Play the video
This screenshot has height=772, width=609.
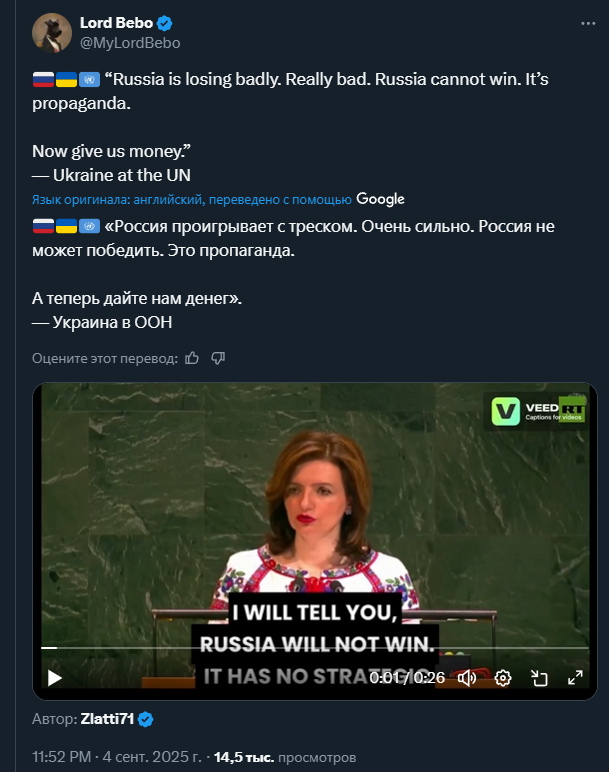54,678
